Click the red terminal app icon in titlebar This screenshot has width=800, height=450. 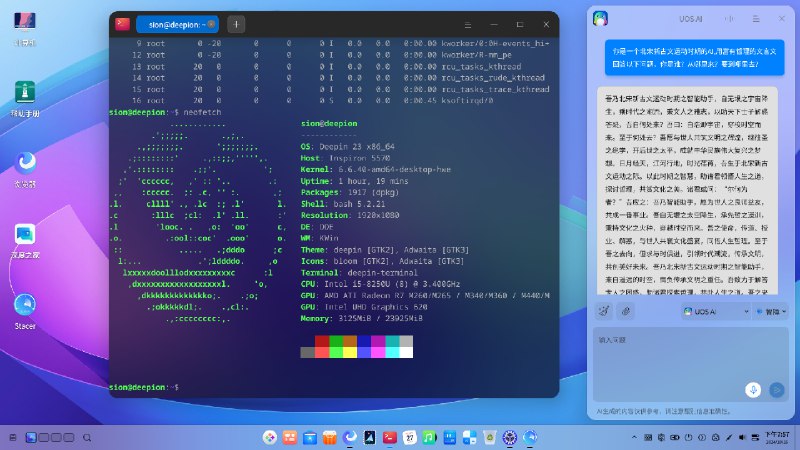[122, 24]
